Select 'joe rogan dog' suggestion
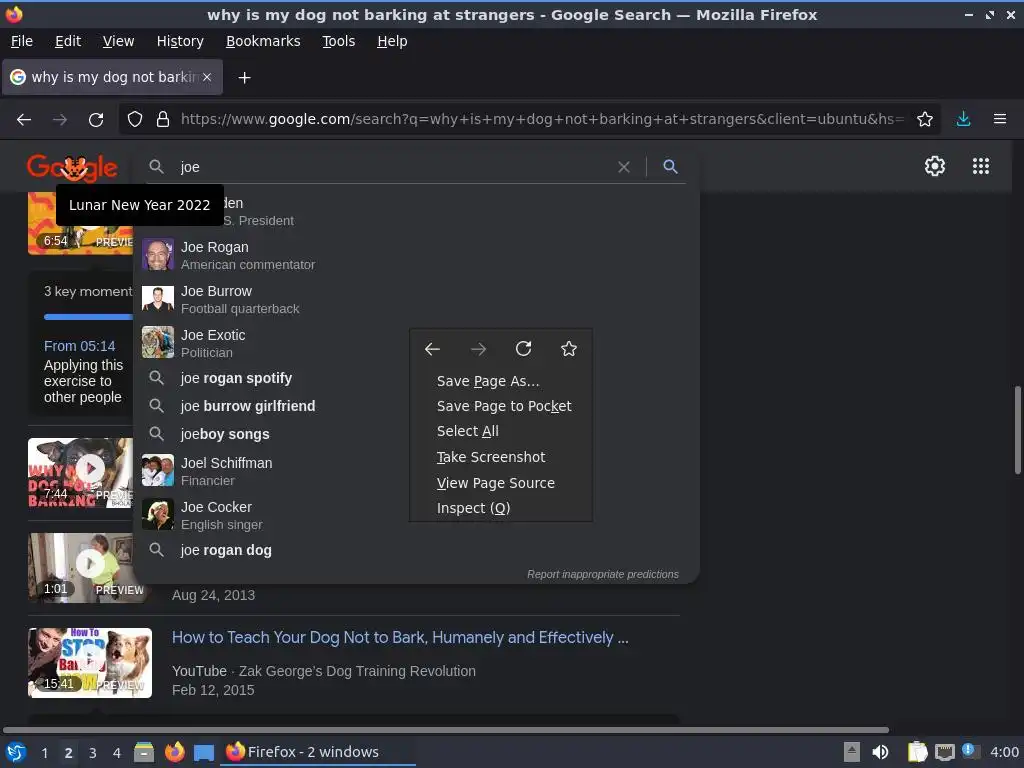This screenshot has width=1024, height=768. click(x=415, y=551)
